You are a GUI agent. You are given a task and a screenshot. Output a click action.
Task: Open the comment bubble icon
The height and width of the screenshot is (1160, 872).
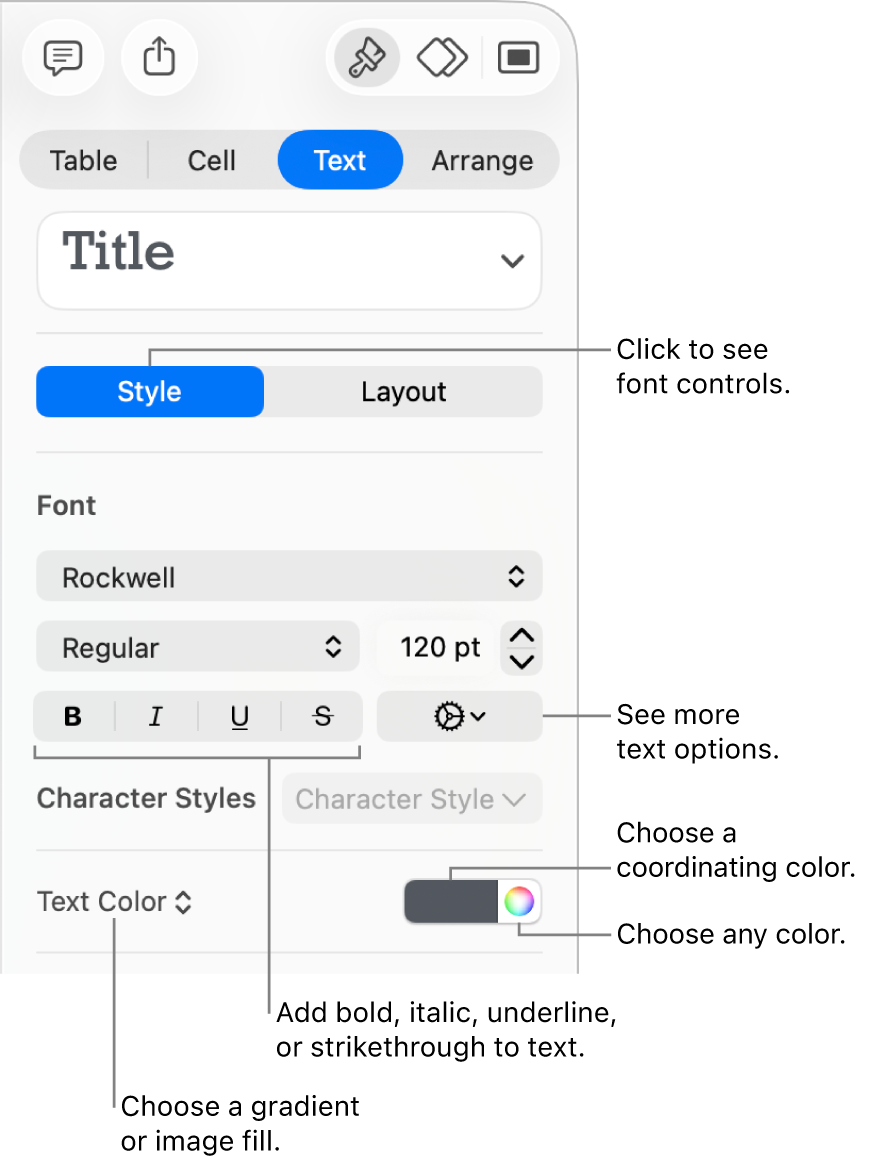[62, 58]
